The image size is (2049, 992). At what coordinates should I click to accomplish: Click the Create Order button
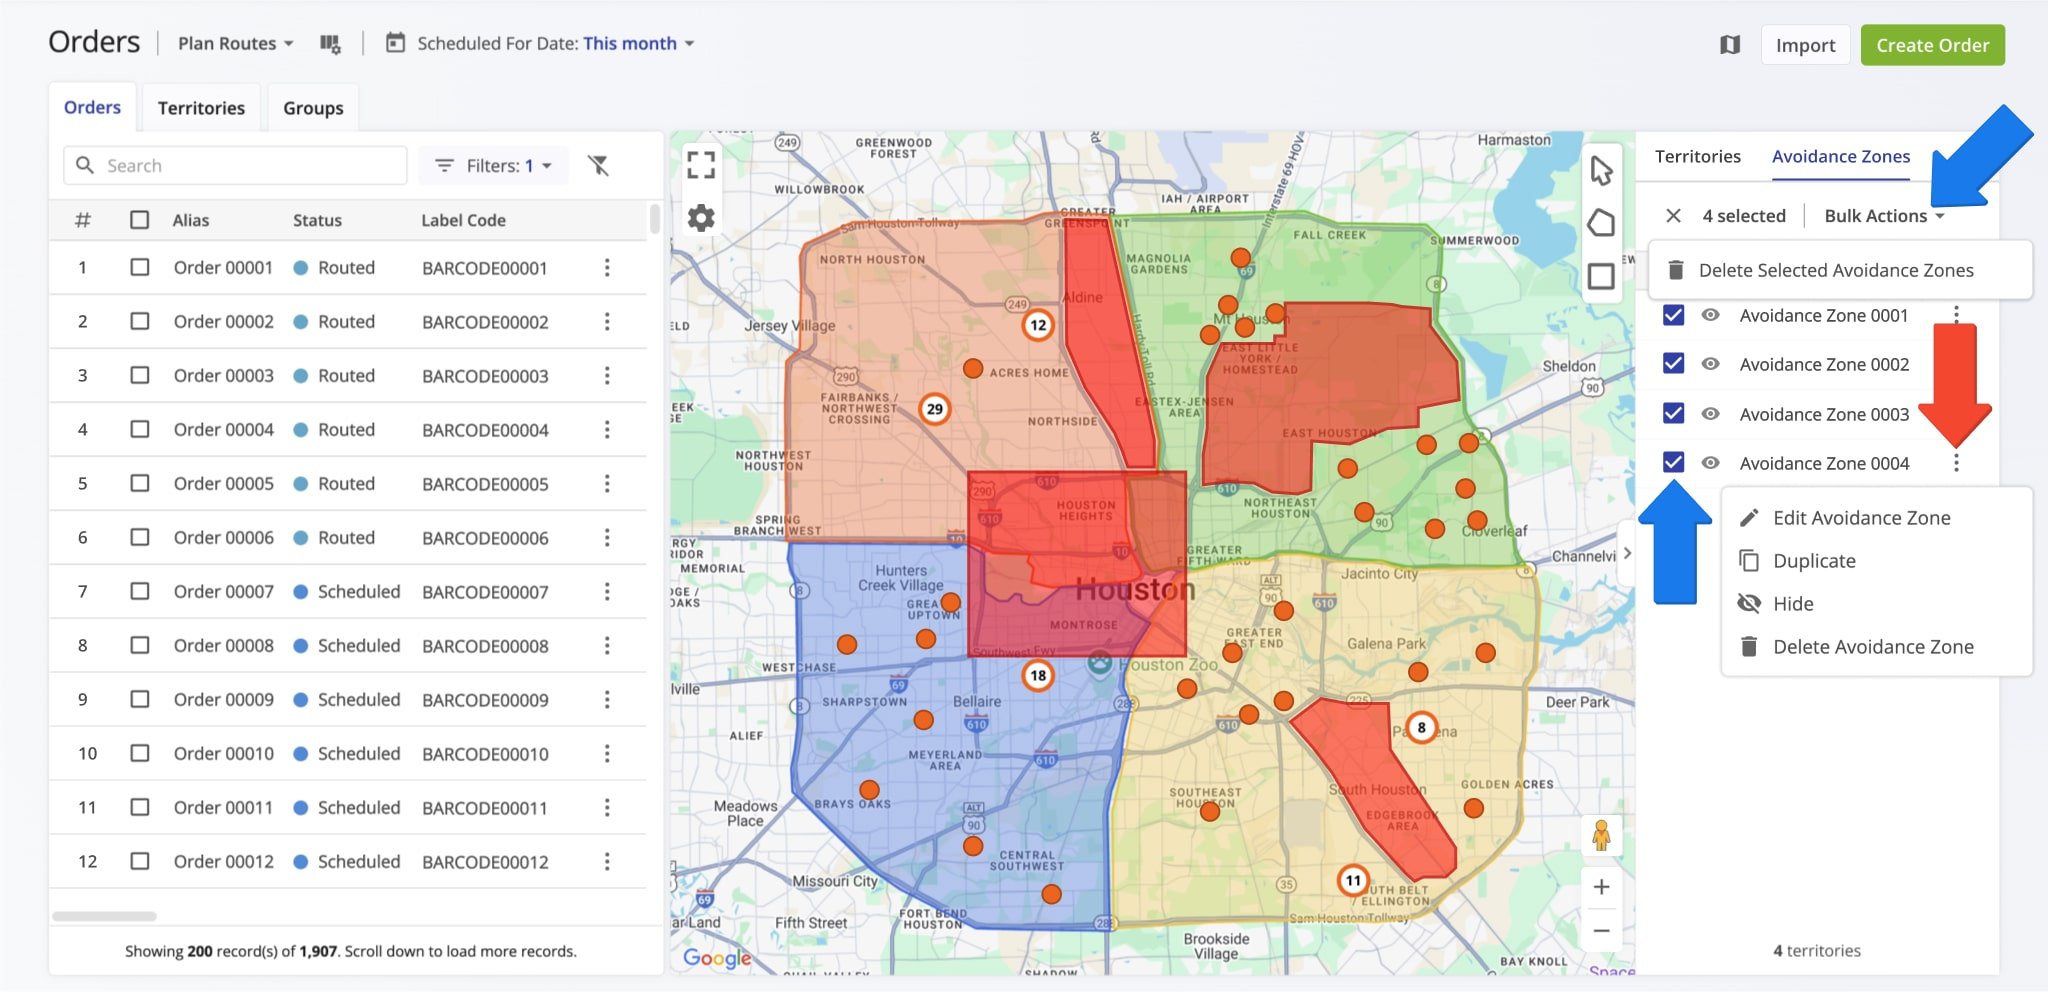click(x=1932, y=45)
